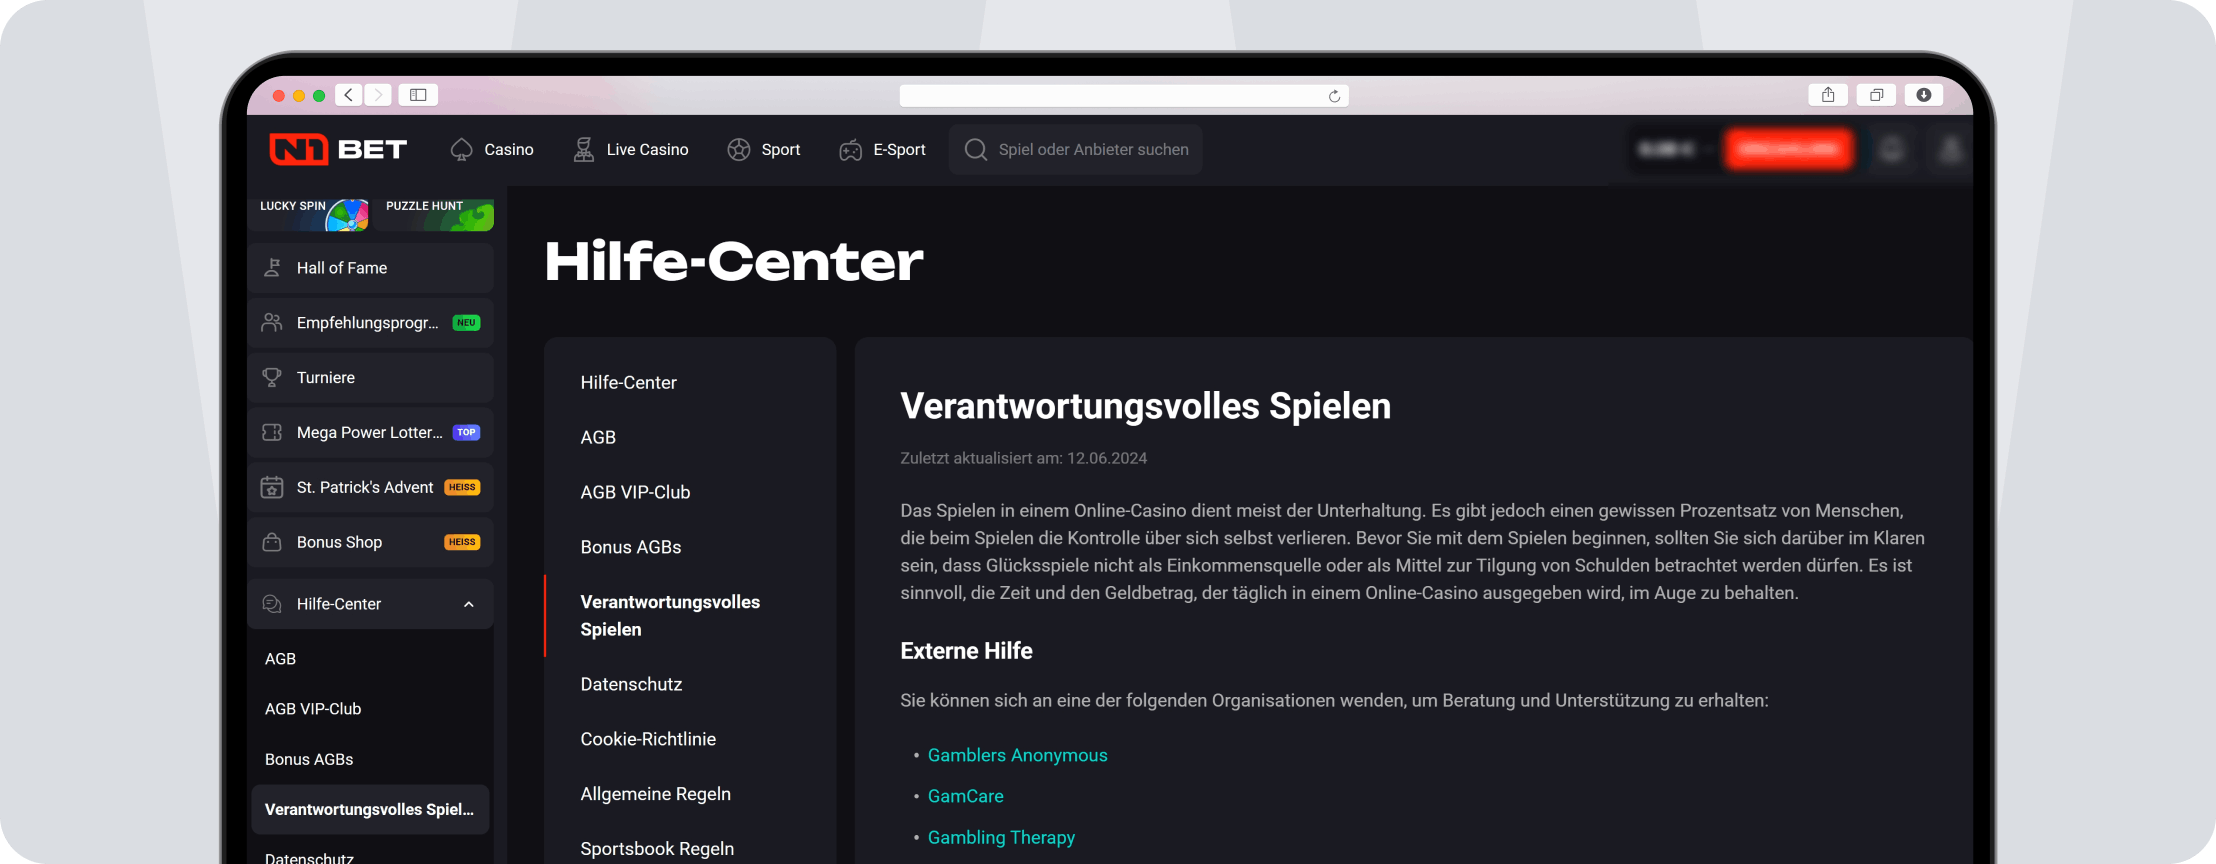The height and width of the screenshot is (864, 2216).
Task: Follow the GamCare link
Action: (x=966, y=797)
